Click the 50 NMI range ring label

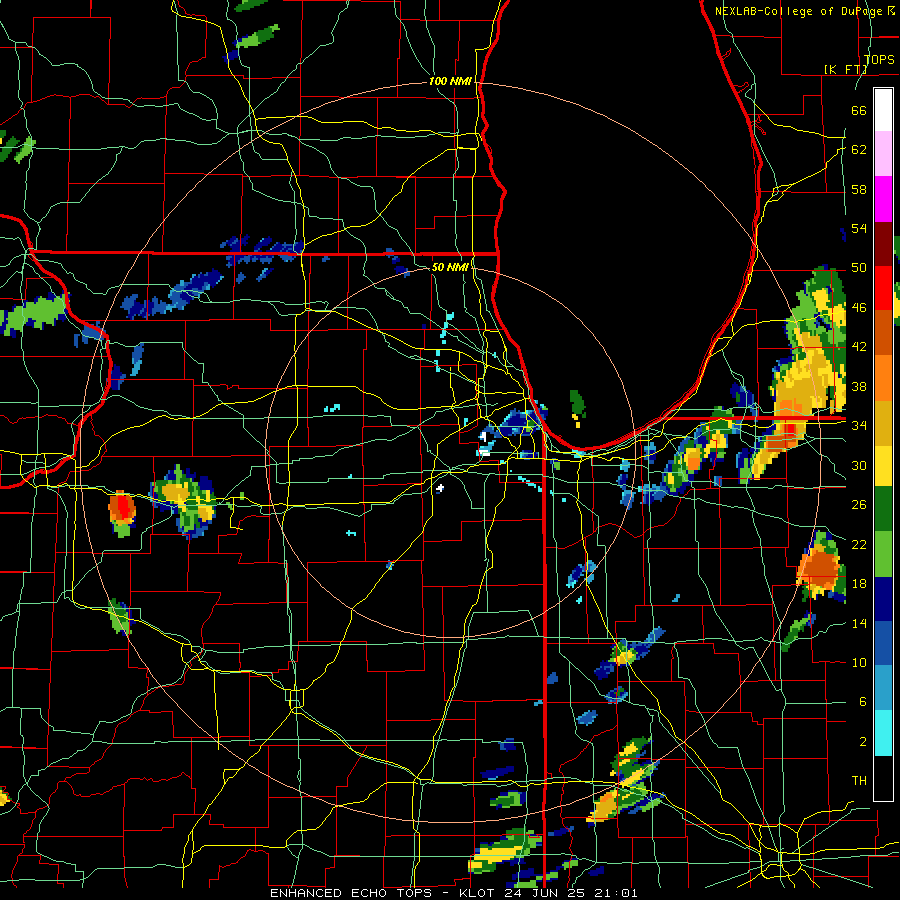[x=450, y=267]
